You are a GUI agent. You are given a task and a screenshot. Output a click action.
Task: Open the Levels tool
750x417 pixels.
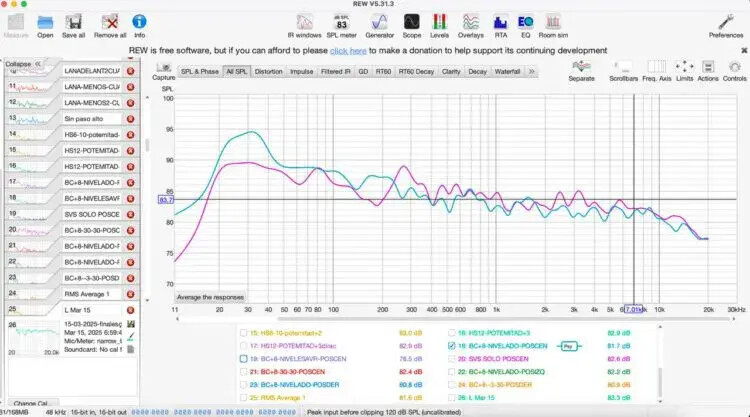[x=439, y=26]
